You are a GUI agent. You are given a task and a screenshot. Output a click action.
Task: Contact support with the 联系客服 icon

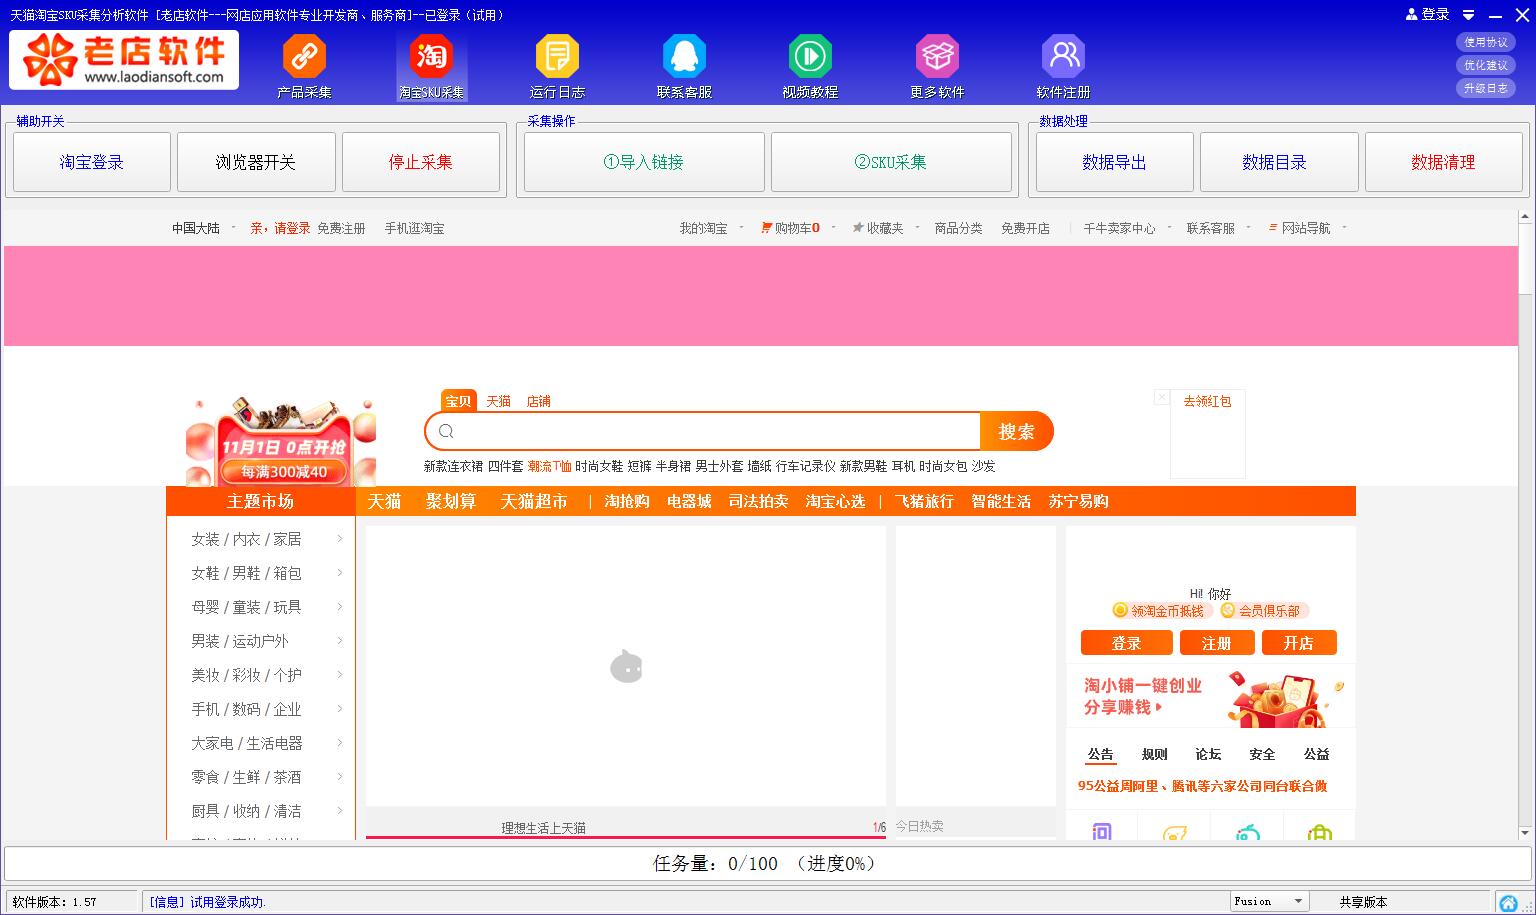pos(683,63)
